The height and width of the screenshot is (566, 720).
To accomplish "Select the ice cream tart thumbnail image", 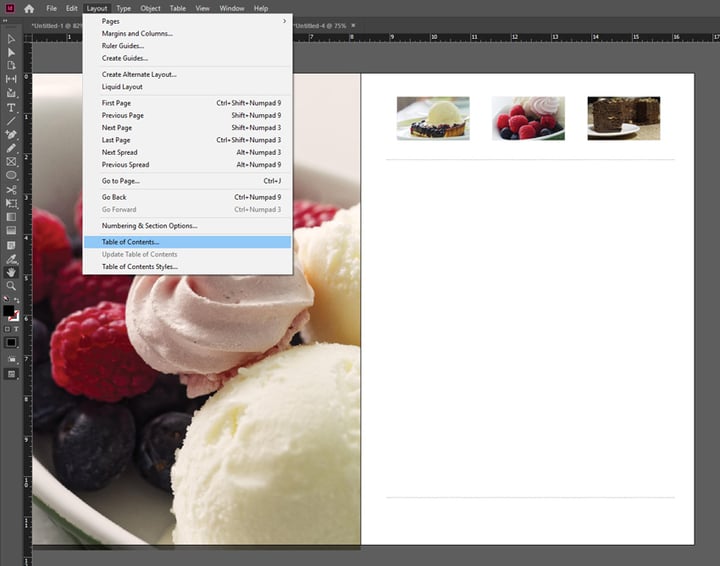I will (433, 118).
